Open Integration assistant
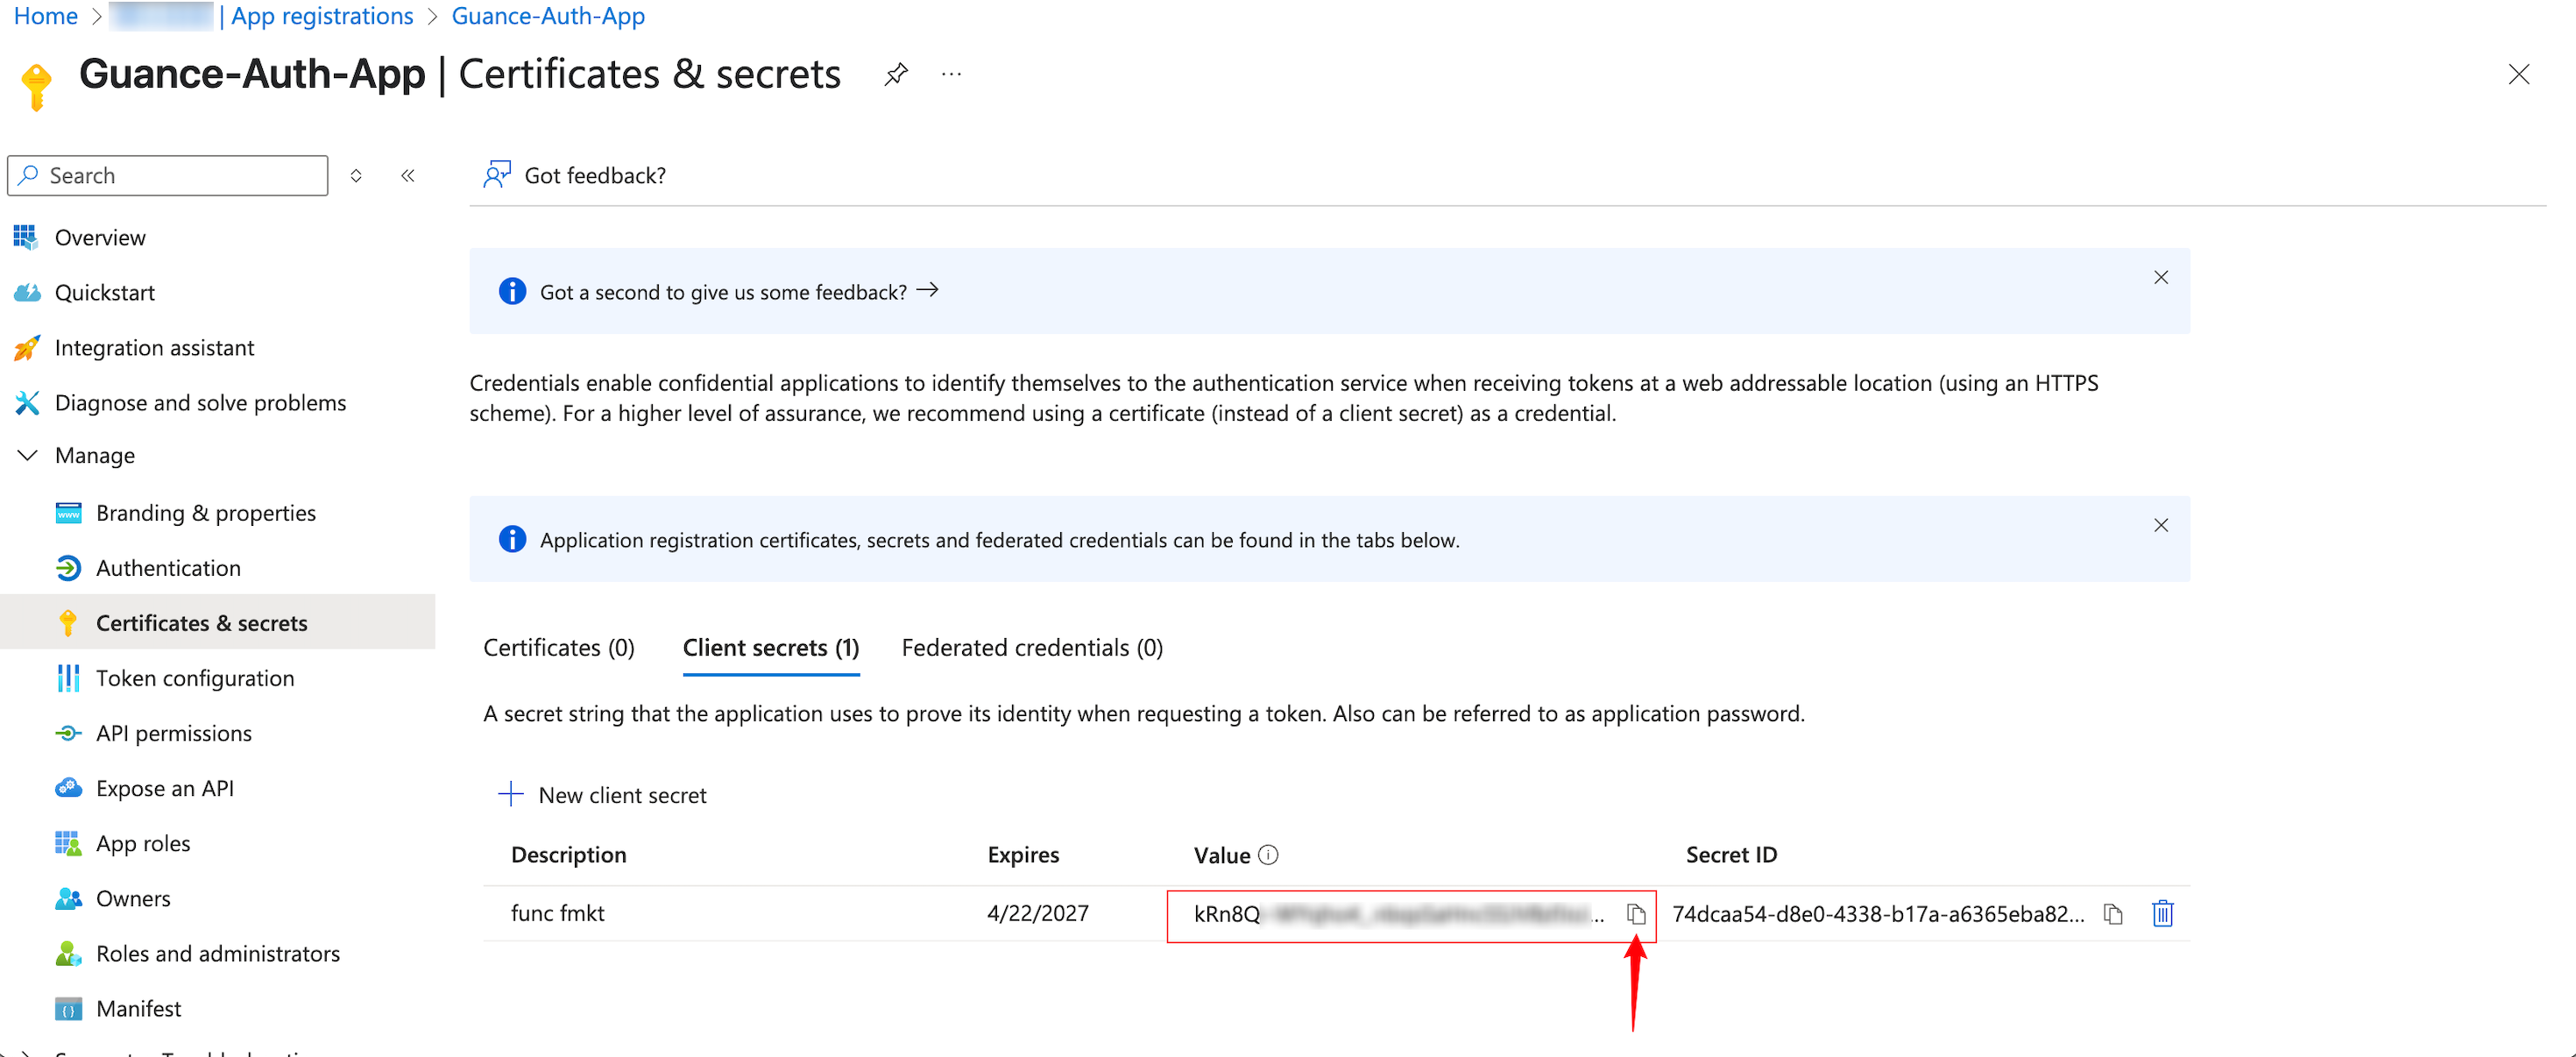Viewport: 2576px width, 1057px height. [154, 348]
